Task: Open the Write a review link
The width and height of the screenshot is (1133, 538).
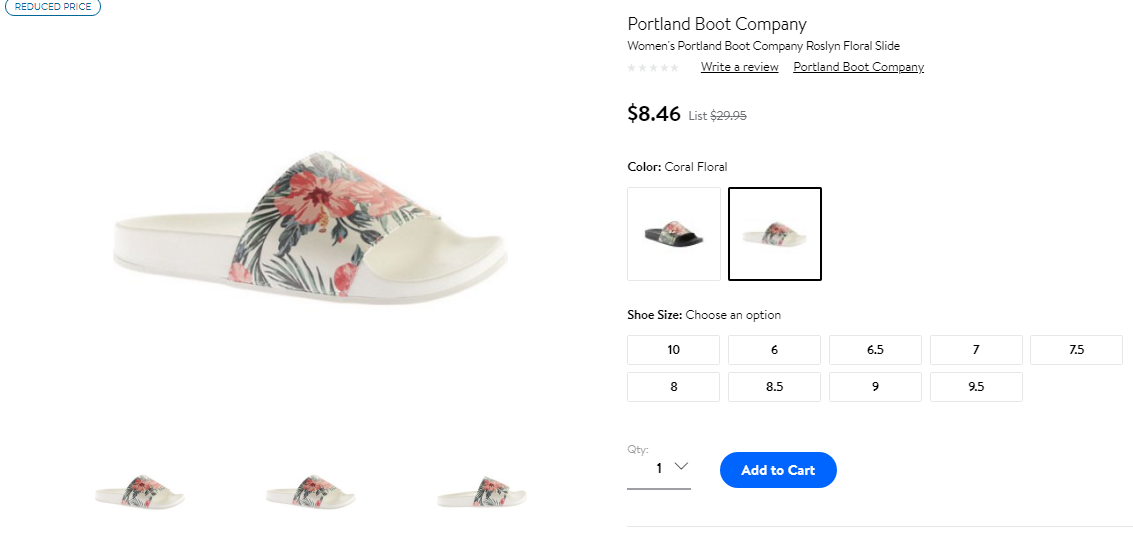Action: click(x=739, y=67)
